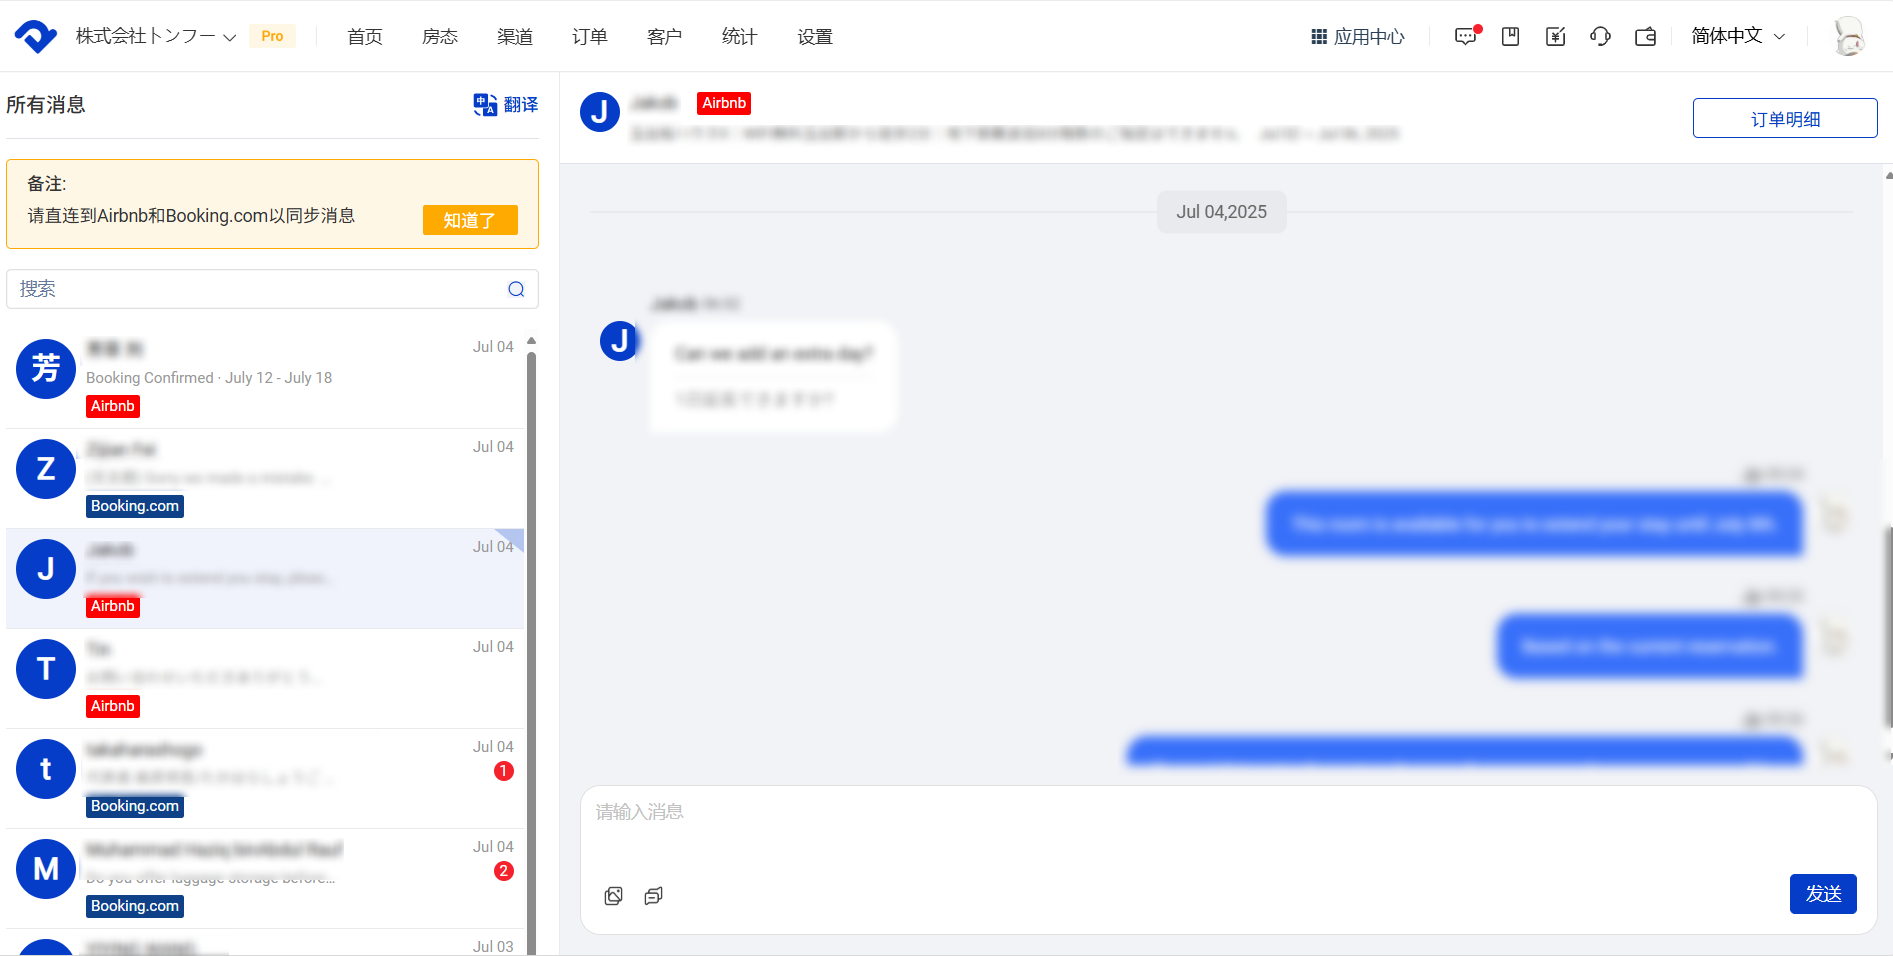Open 应用中心 app center
Image resolution: width=1893 pixels, height=956 pixels.
tap(1358, 37)
